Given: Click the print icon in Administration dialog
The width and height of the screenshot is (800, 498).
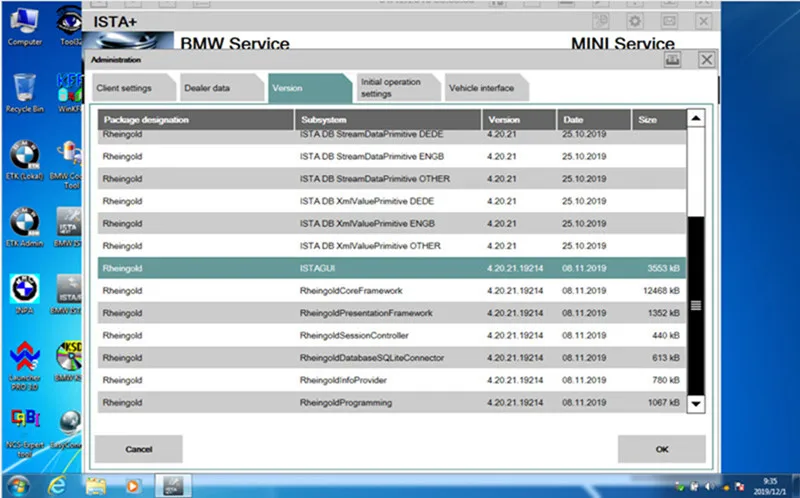Looking at the screenshot, I should [x=672, y=61].
